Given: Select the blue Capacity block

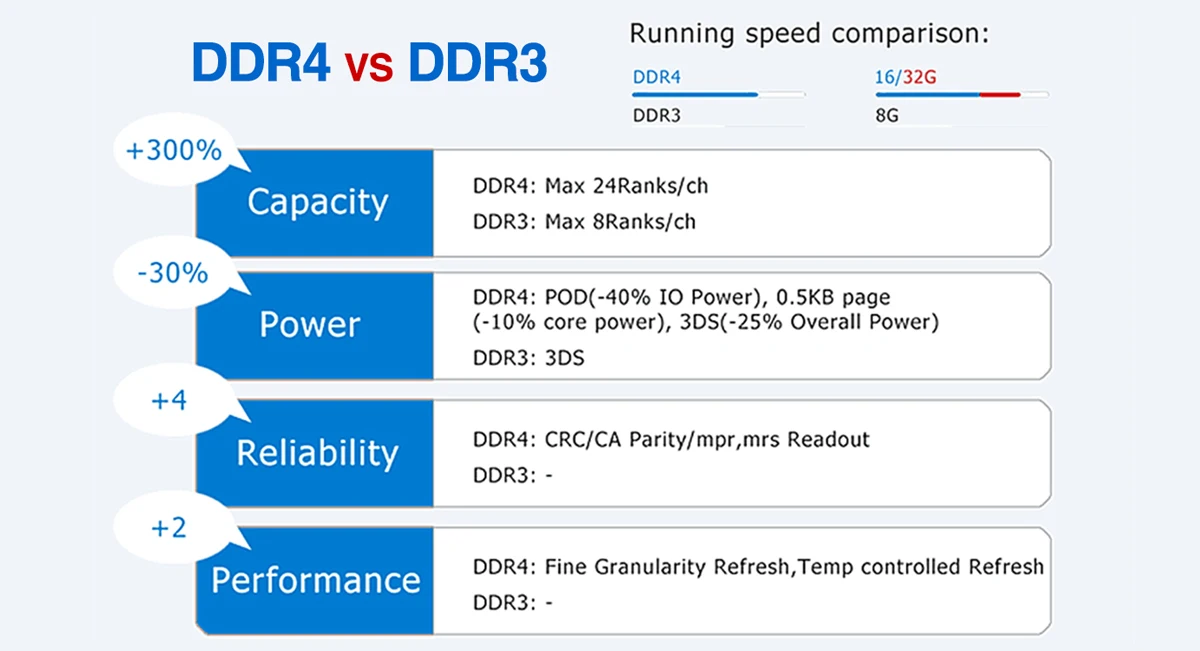Looking at the screenshot, I should pos(315,203).
